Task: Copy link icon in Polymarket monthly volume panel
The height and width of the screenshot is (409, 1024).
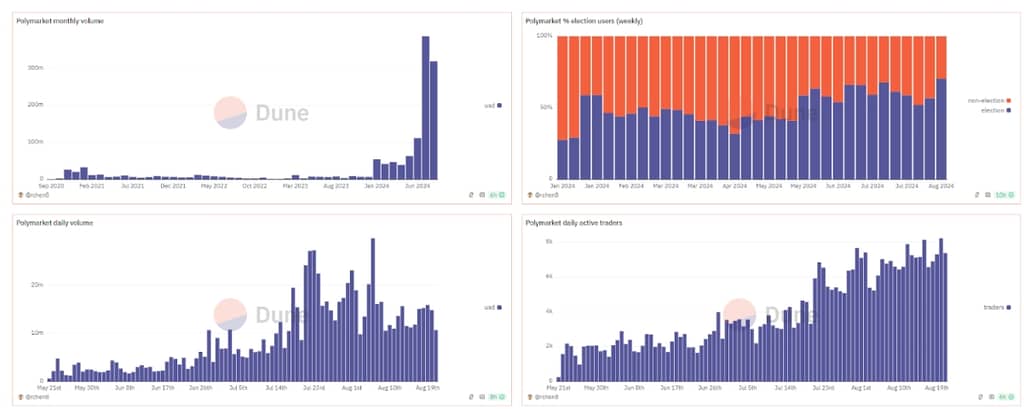Action: tap(471, 195)
